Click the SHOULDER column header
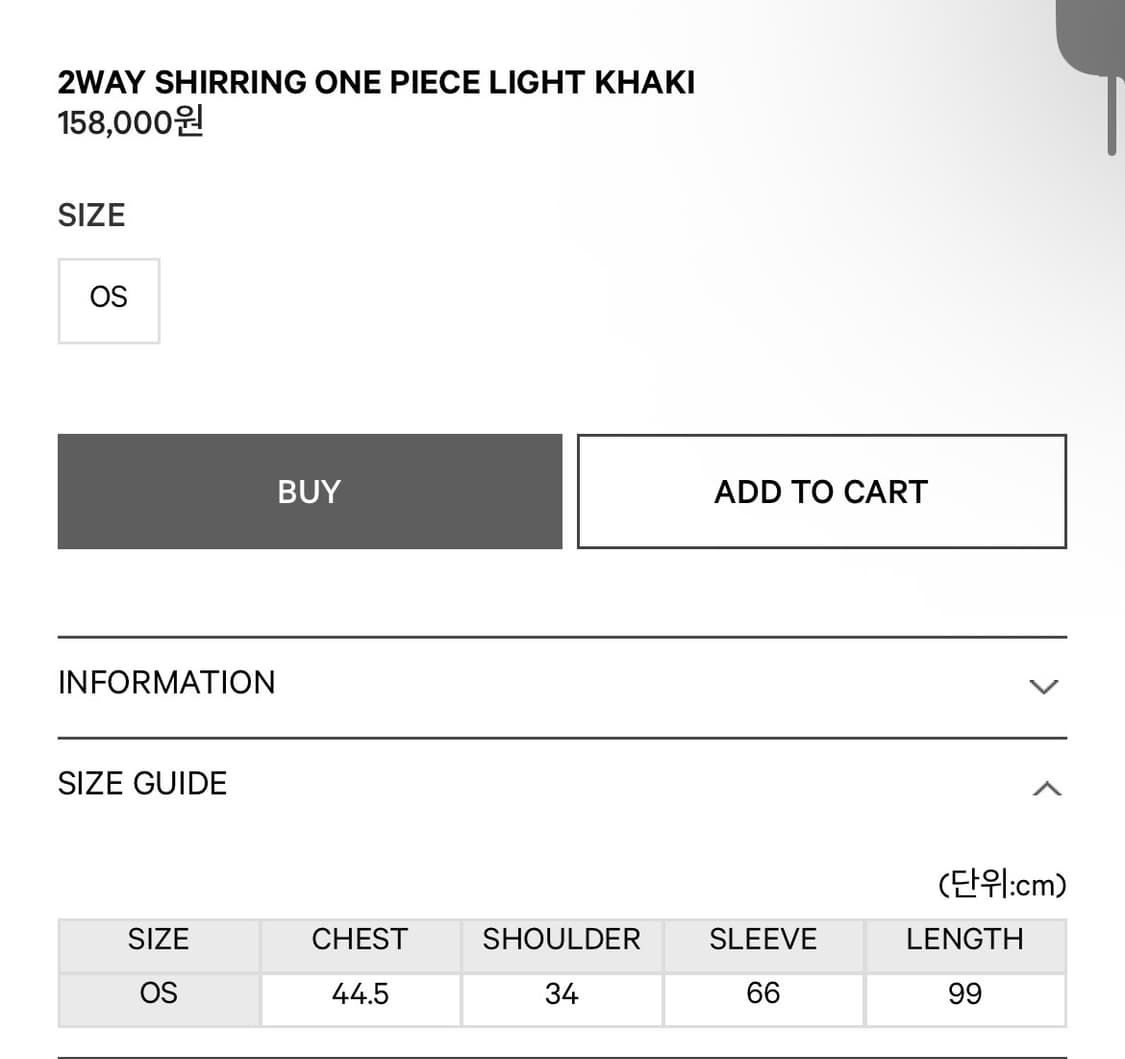 tap(561, 940)
